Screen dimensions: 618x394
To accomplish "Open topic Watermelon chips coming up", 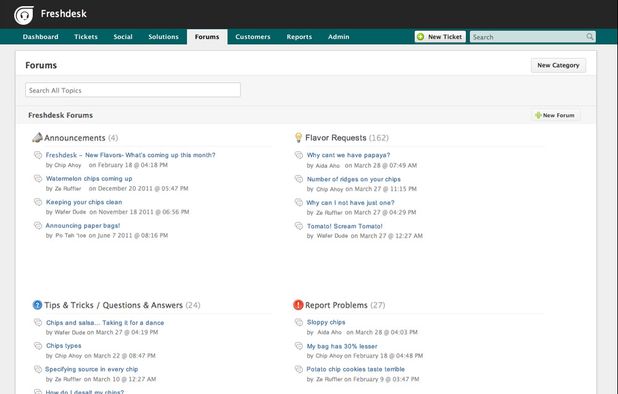I will tap(89, 178).
